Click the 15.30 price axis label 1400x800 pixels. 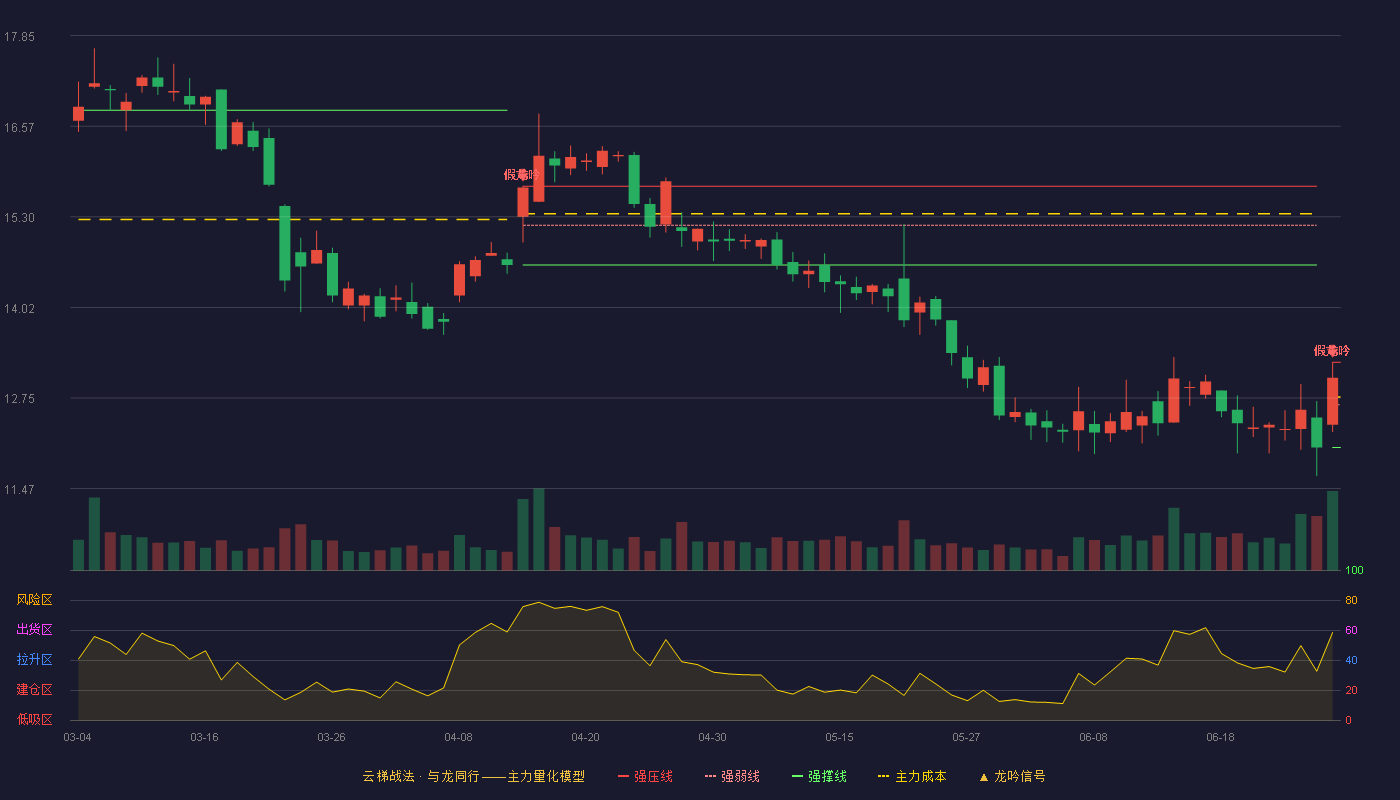pos(19,218)
